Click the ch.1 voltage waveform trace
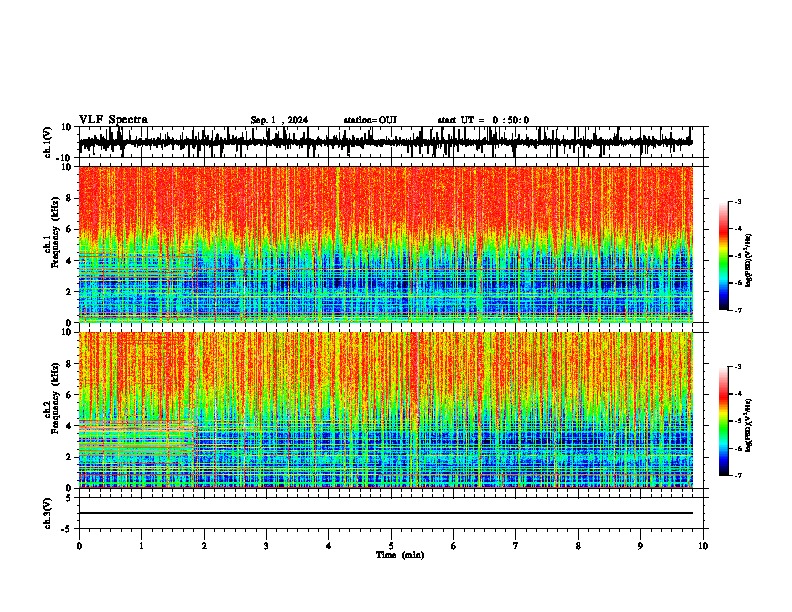The height and width of the screenshot is (612, 792). click(386, 142)
